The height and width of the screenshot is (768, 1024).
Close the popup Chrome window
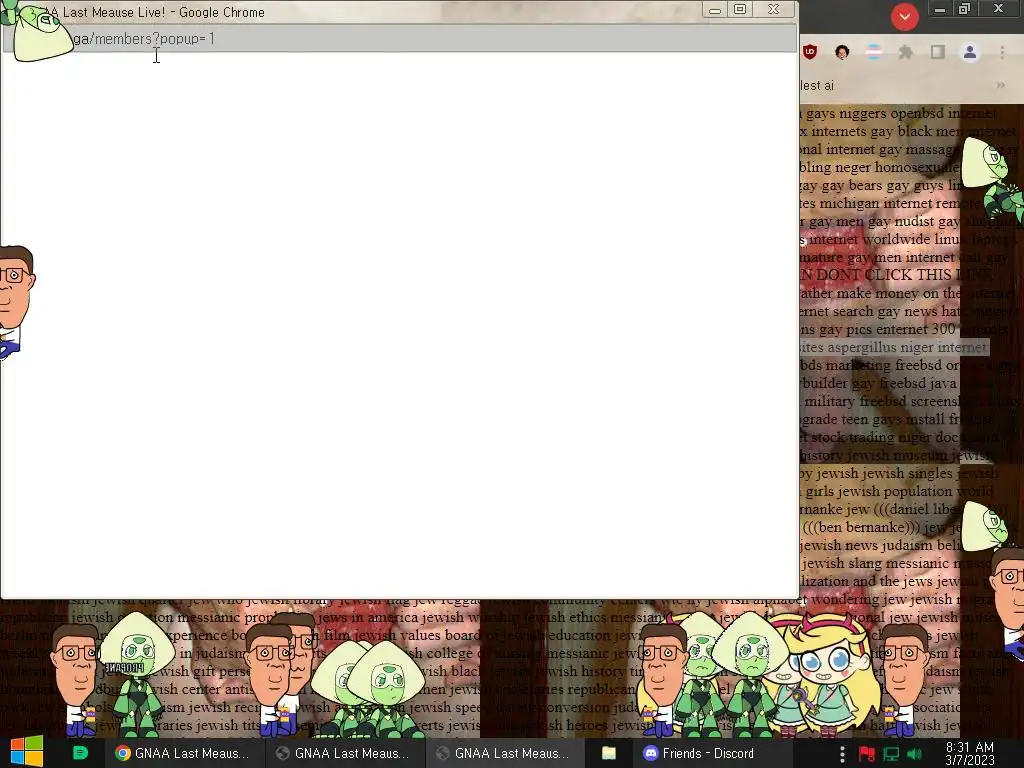pyautogui.click(x=774, y=9)
